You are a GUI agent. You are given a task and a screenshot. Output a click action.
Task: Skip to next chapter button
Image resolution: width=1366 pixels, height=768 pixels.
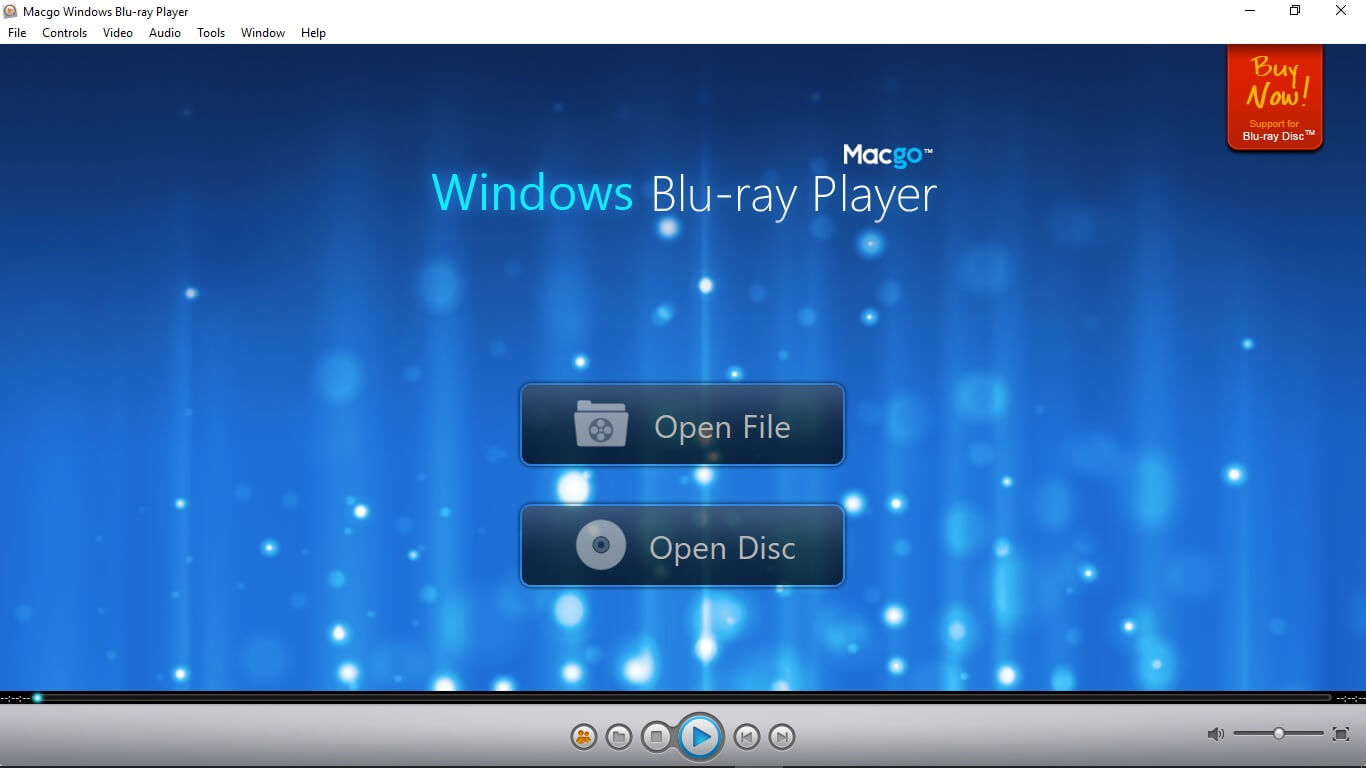point(782,738)
